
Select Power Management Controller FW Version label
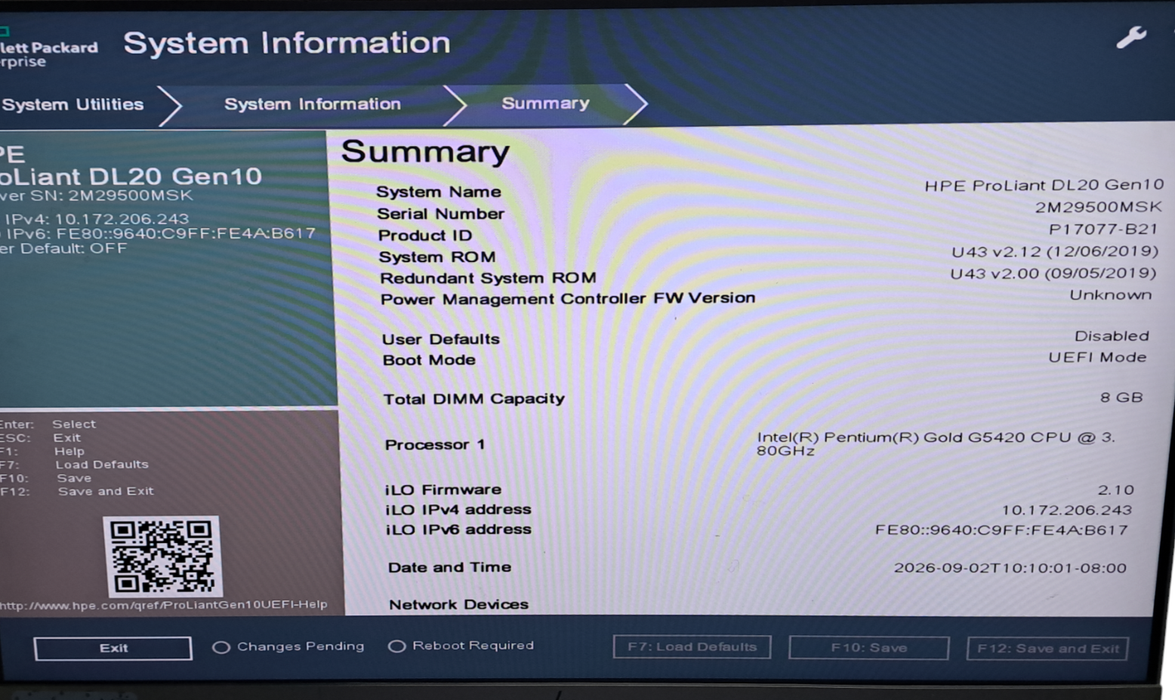point(567,298)
